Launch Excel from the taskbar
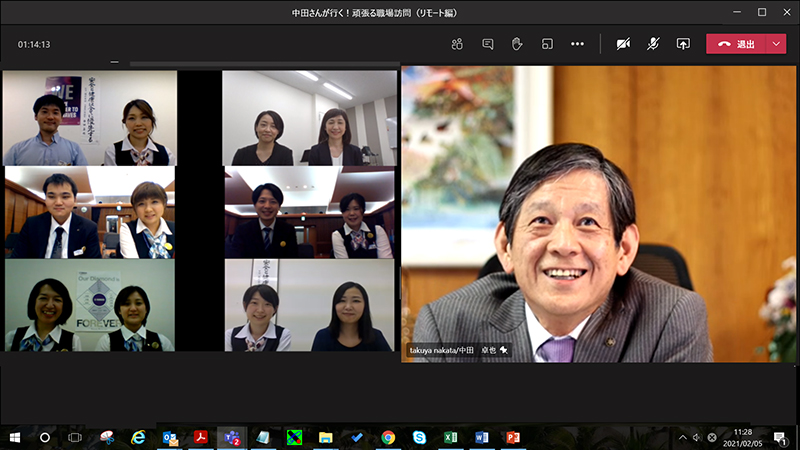The height and width of the screenshot is (450, 800). click(x=450, y=437)
